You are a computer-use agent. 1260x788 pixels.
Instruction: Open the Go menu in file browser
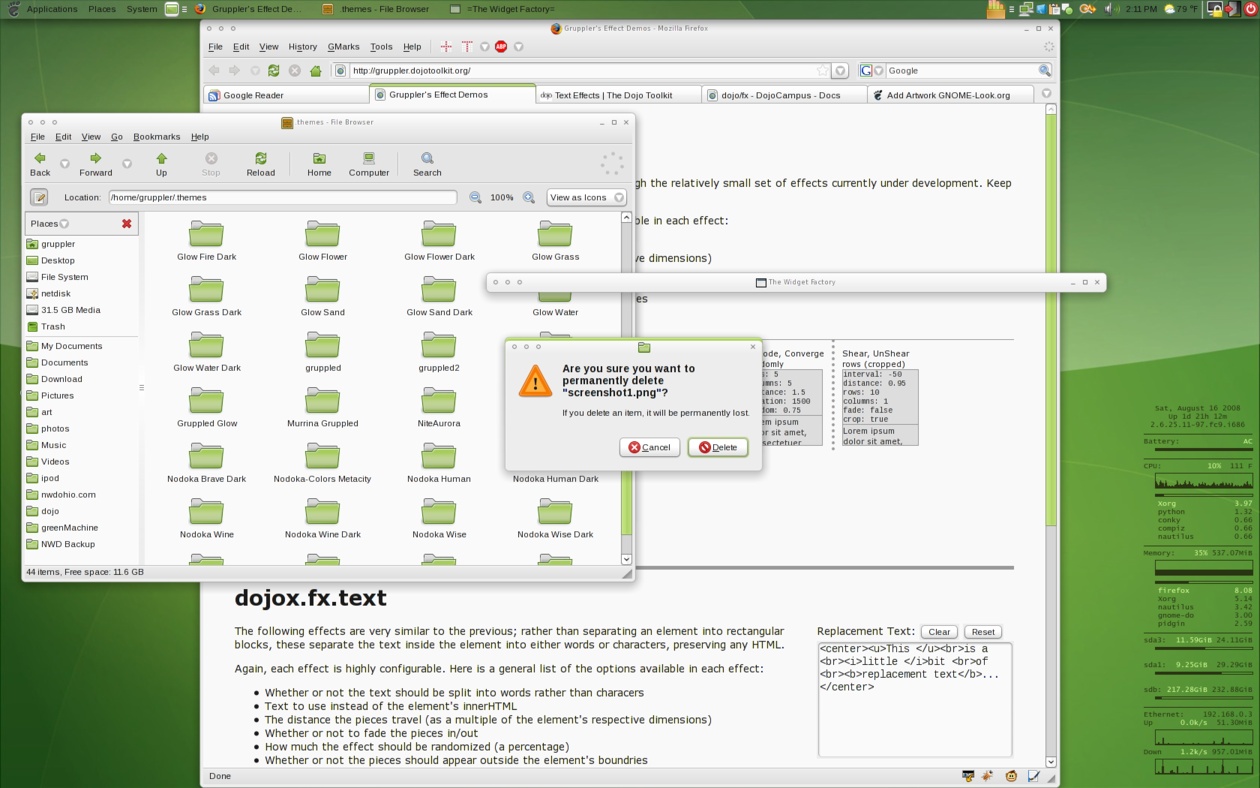coord(117,137)
